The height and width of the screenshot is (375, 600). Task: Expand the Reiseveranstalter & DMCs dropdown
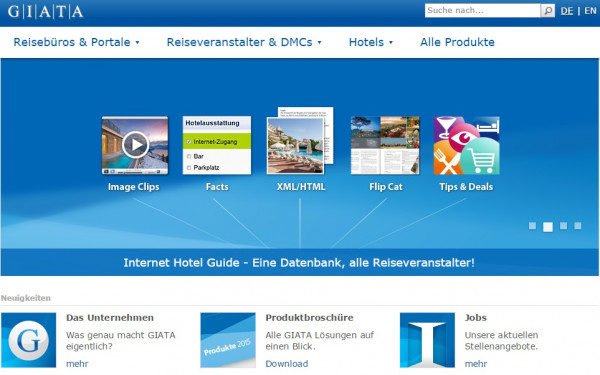244,42
